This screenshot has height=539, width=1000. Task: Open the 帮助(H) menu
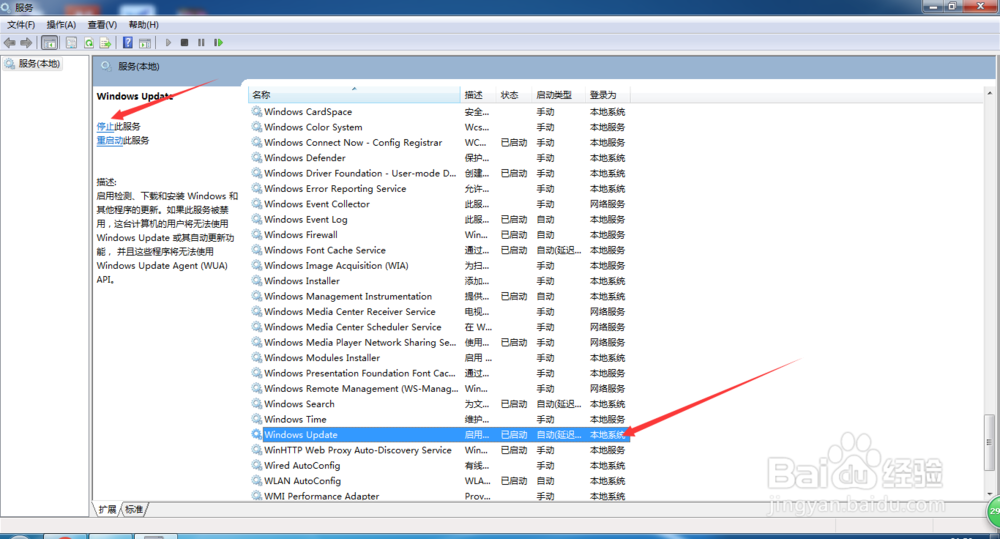(143, 25)
